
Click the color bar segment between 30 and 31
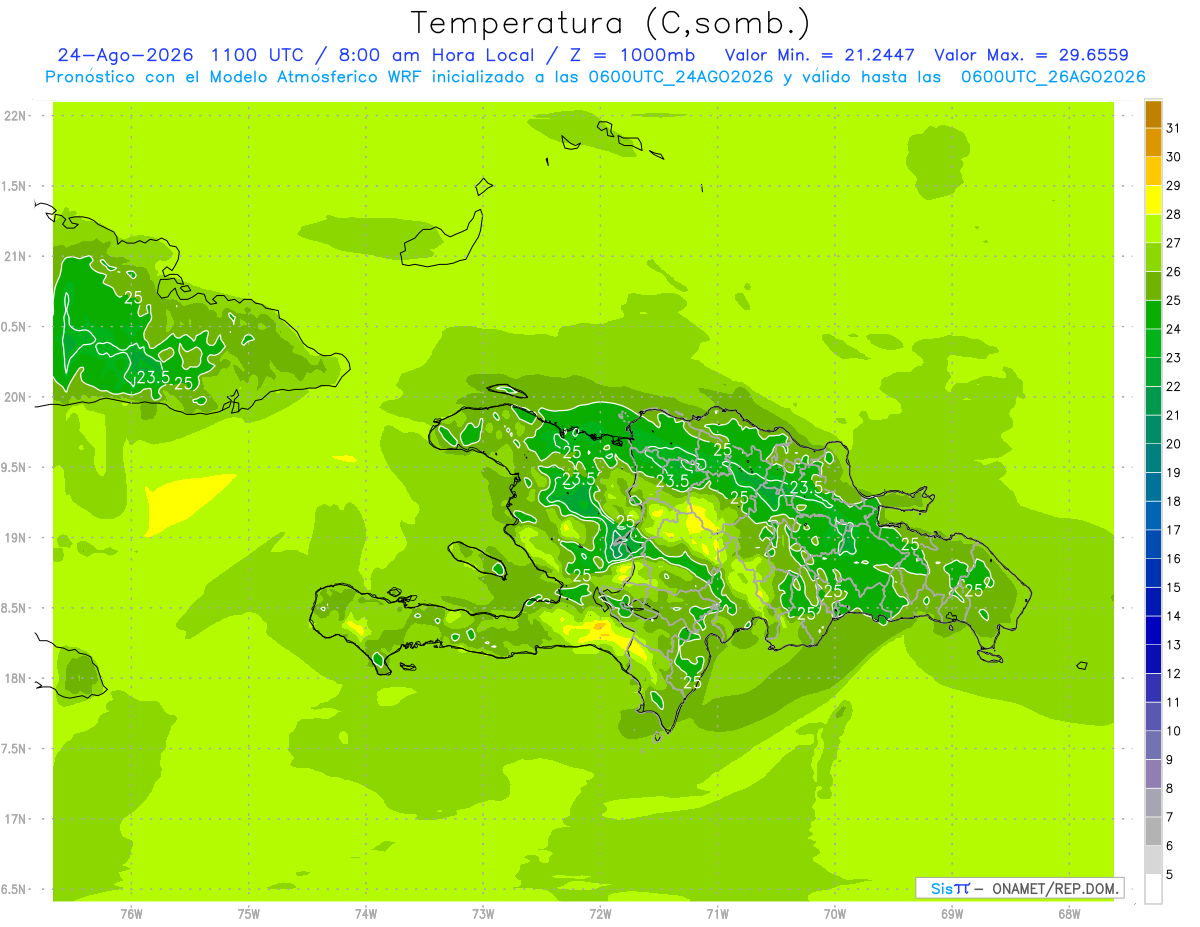click(x=1153, y=142)
